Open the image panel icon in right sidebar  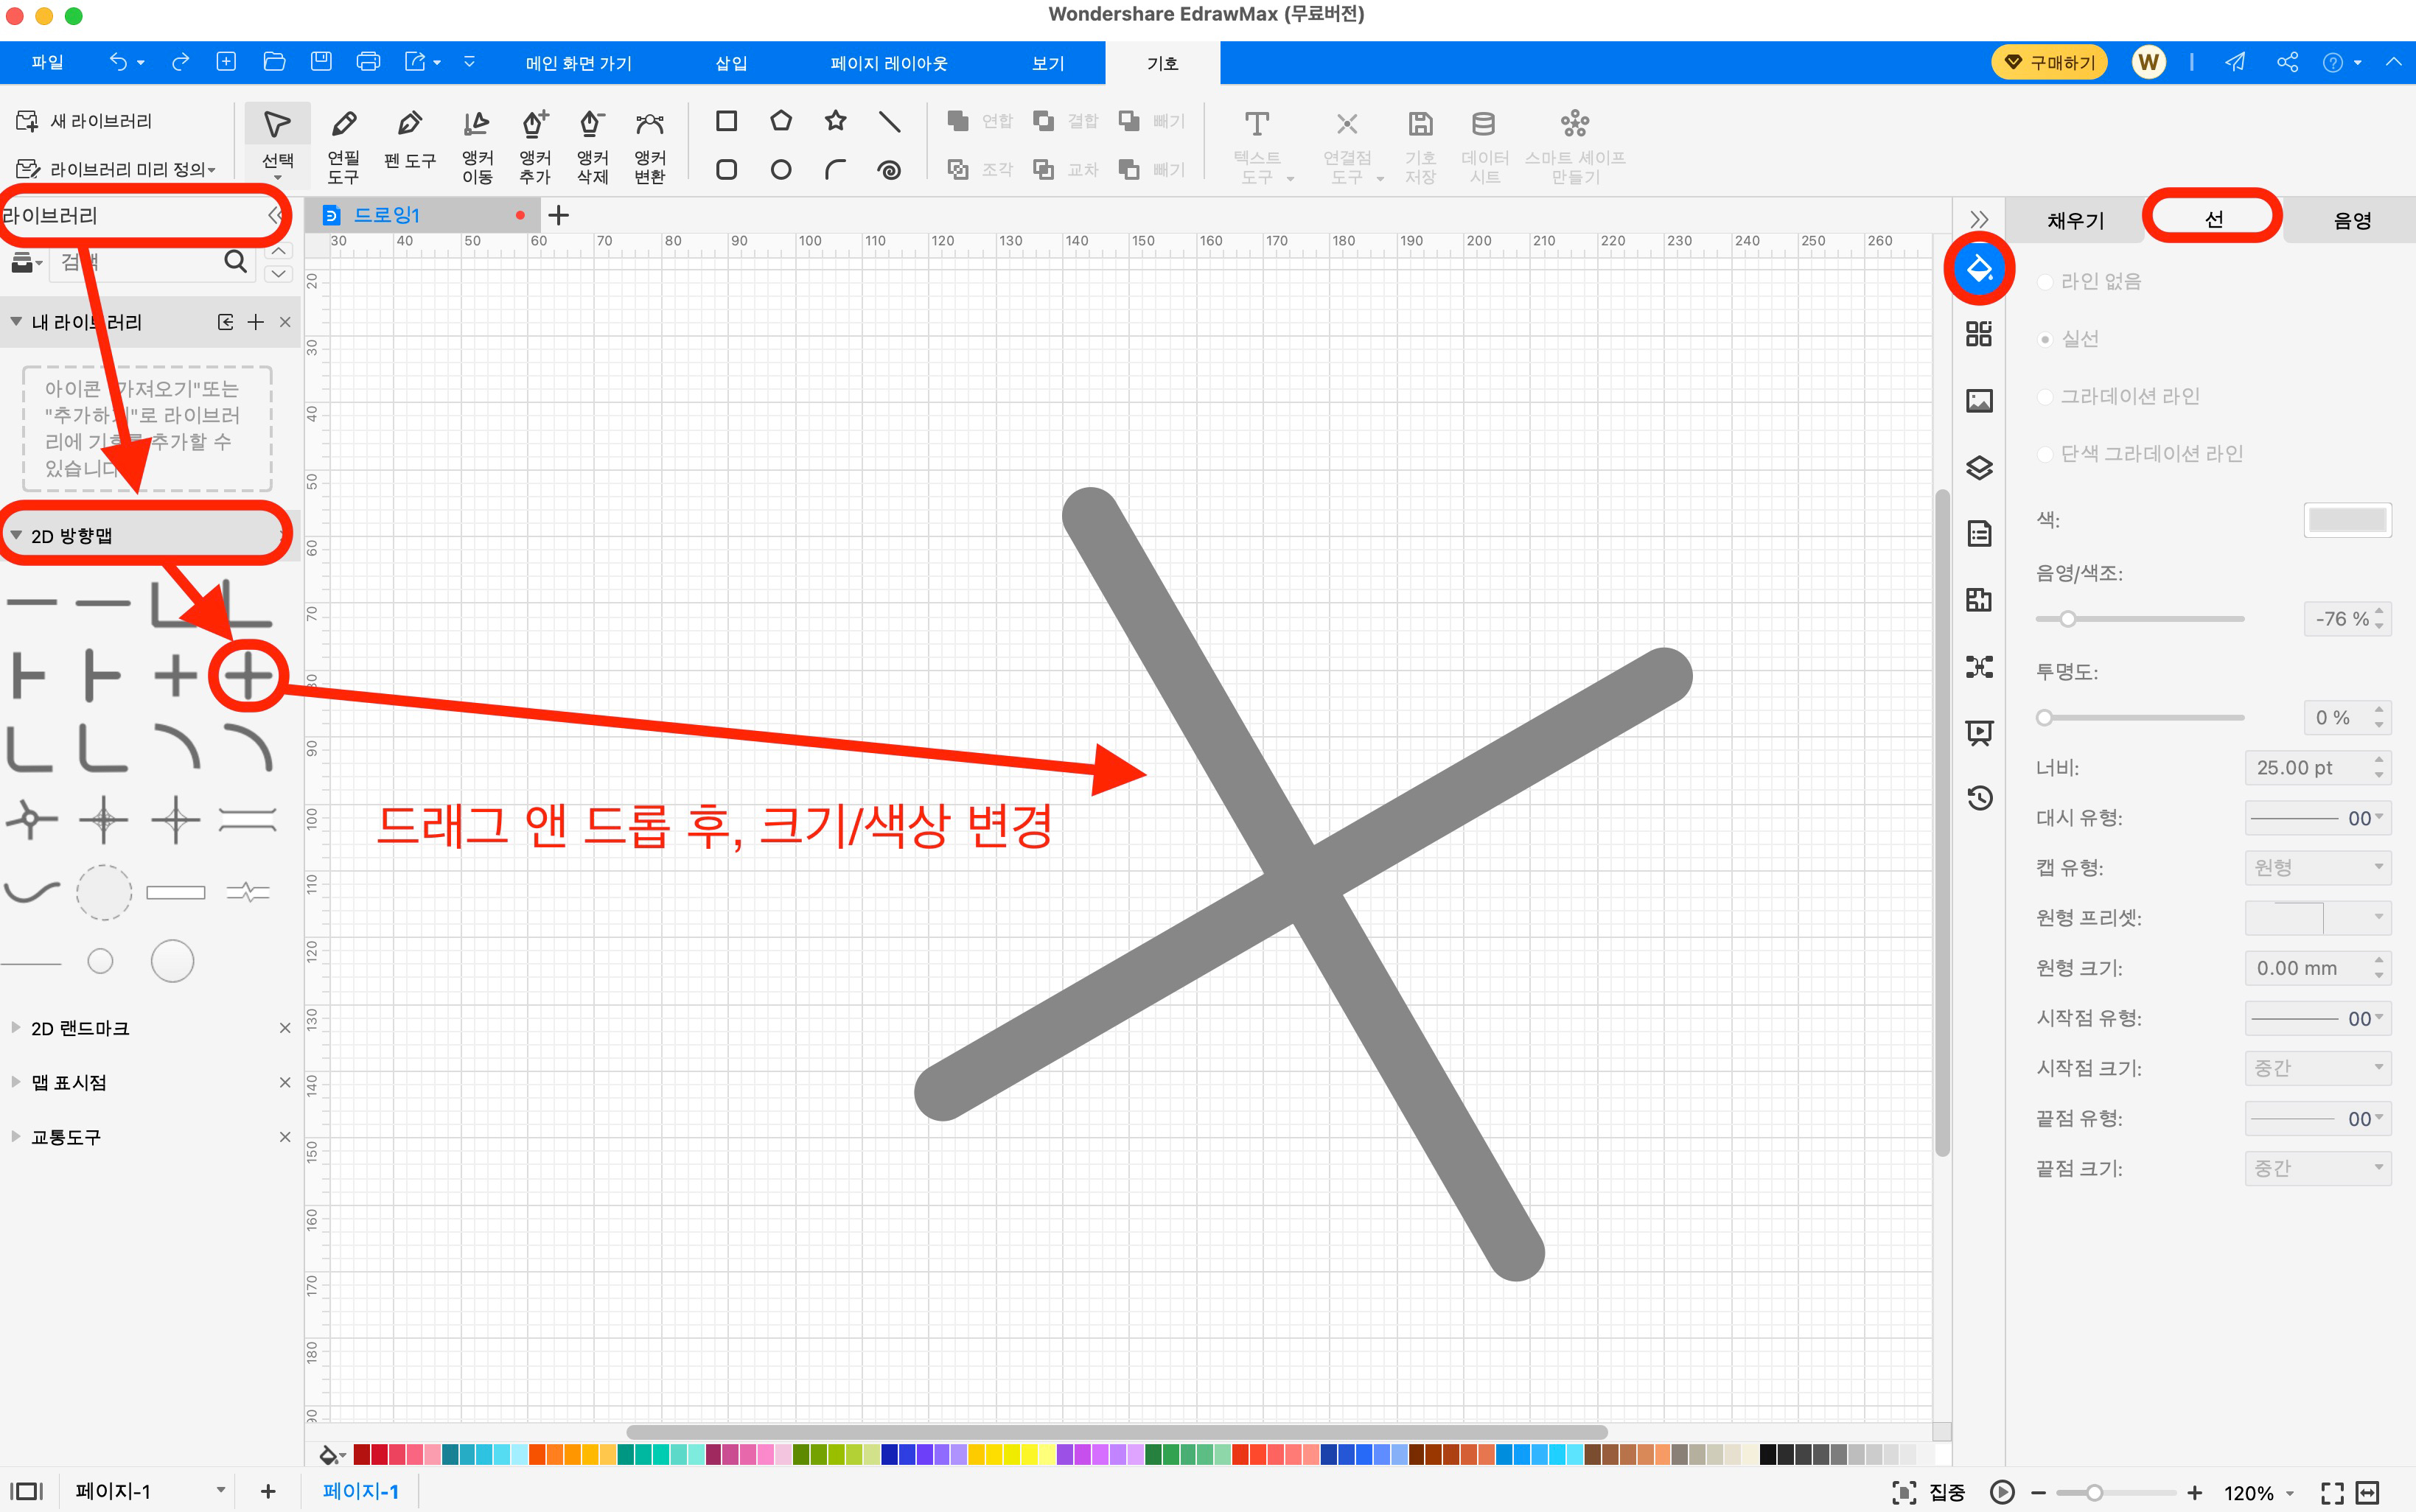[1979, 401]
